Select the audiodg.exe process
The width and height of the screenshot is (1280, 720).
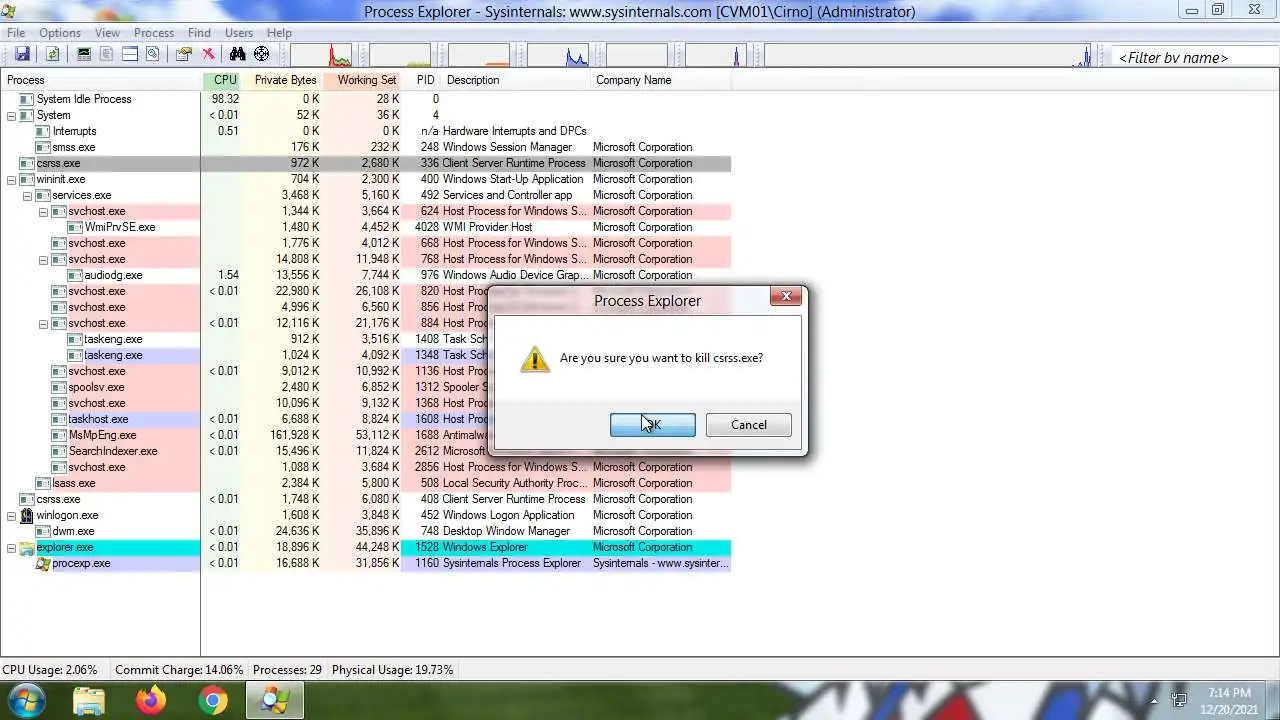coord(113,275)
